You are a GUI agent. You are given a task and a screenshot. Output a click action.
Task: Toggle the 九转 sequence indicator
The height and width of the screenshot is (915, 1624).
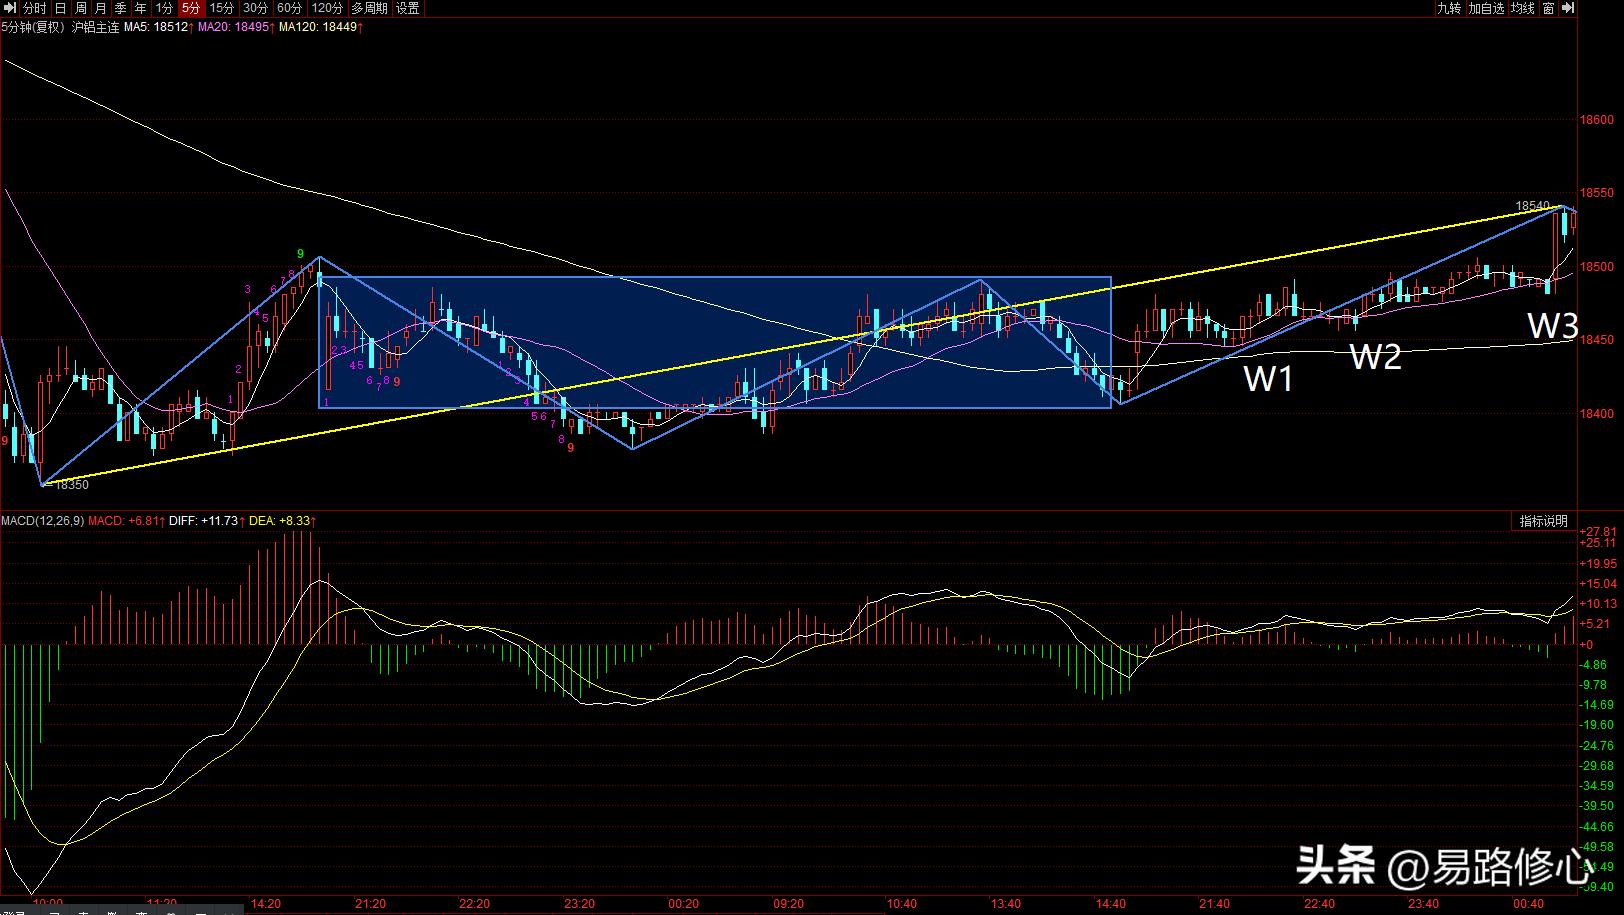[1449, 8]
